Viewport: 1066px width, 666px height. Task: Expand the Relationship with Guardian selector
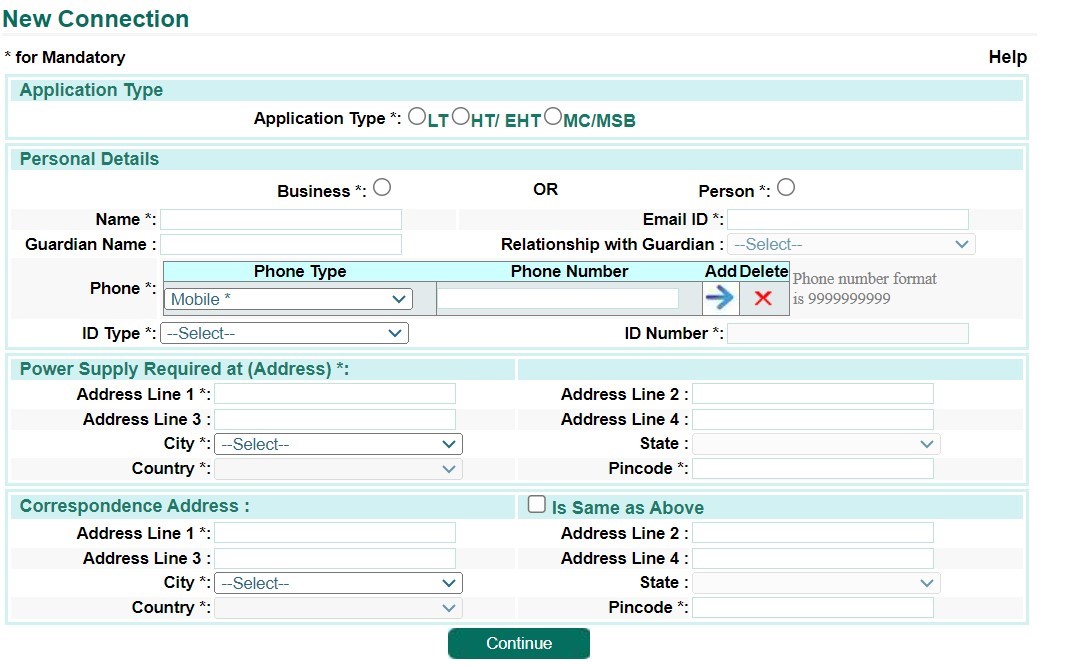[x=851, y=243]
